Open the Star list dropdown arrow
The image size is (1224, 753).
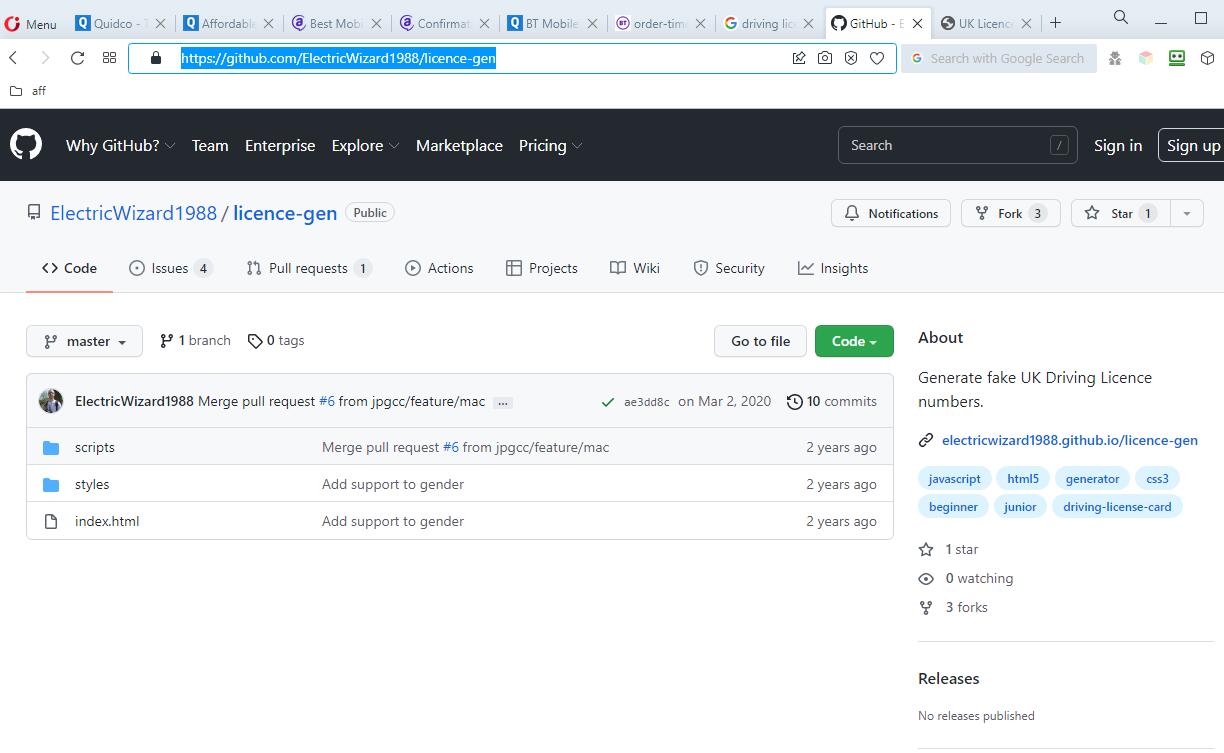[x=1187, y=213]
